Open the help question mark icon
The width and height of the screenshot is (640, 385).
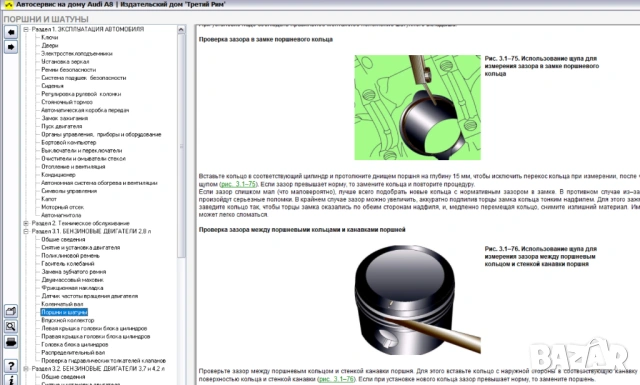tap(11, 365)
